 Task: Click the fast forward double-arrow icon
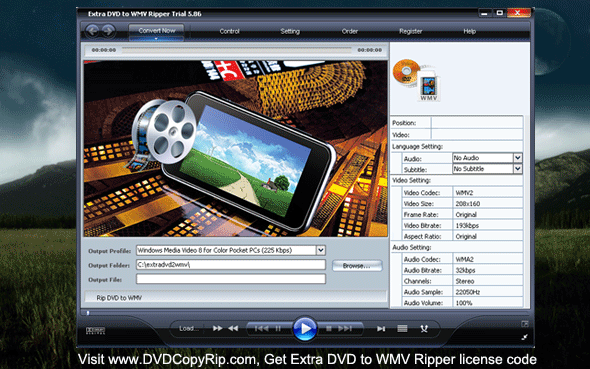(217, 328)
